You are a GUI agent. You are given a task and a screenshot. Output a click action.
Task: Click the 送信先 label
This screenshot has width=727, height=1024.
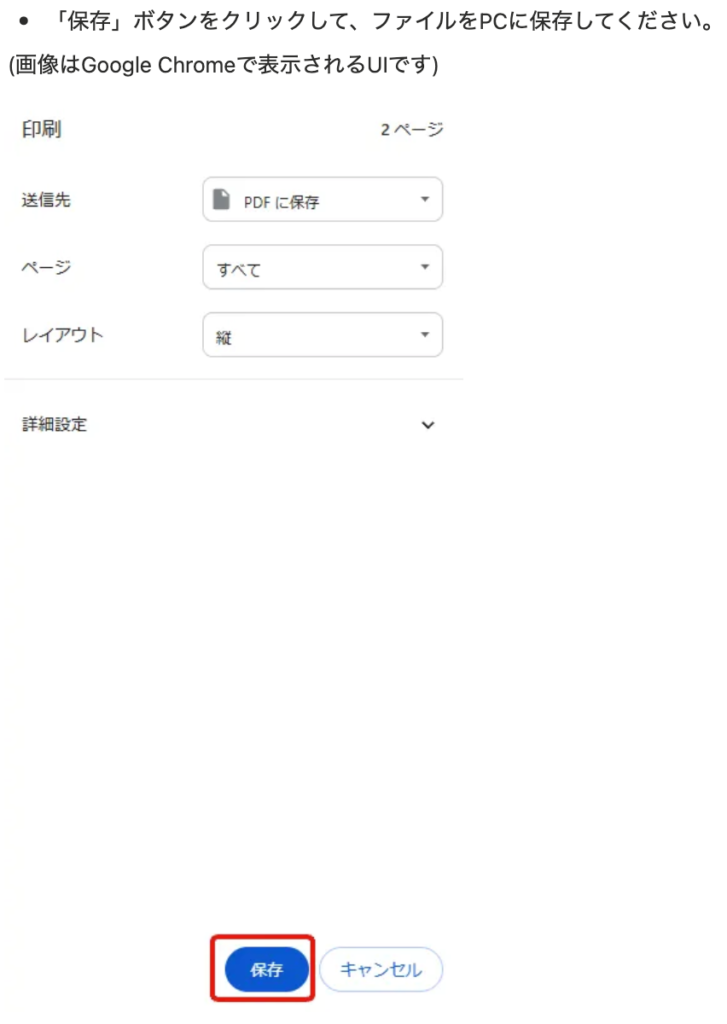46,200
